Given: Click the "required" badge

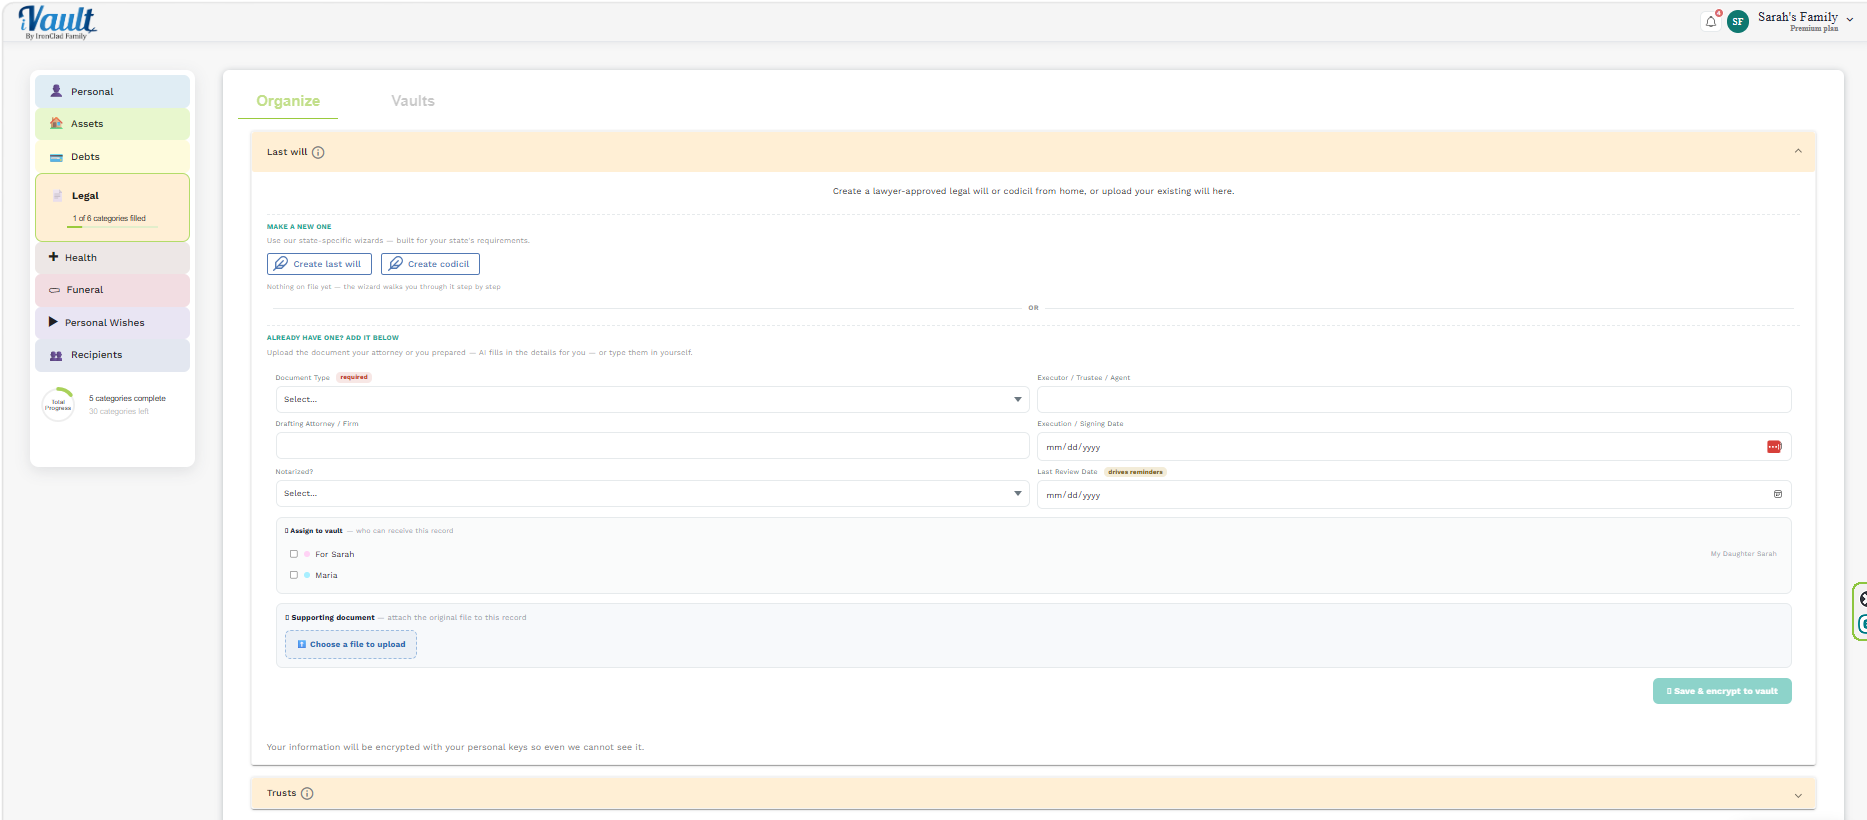Looking at the screenshot, I should [354, 377].
